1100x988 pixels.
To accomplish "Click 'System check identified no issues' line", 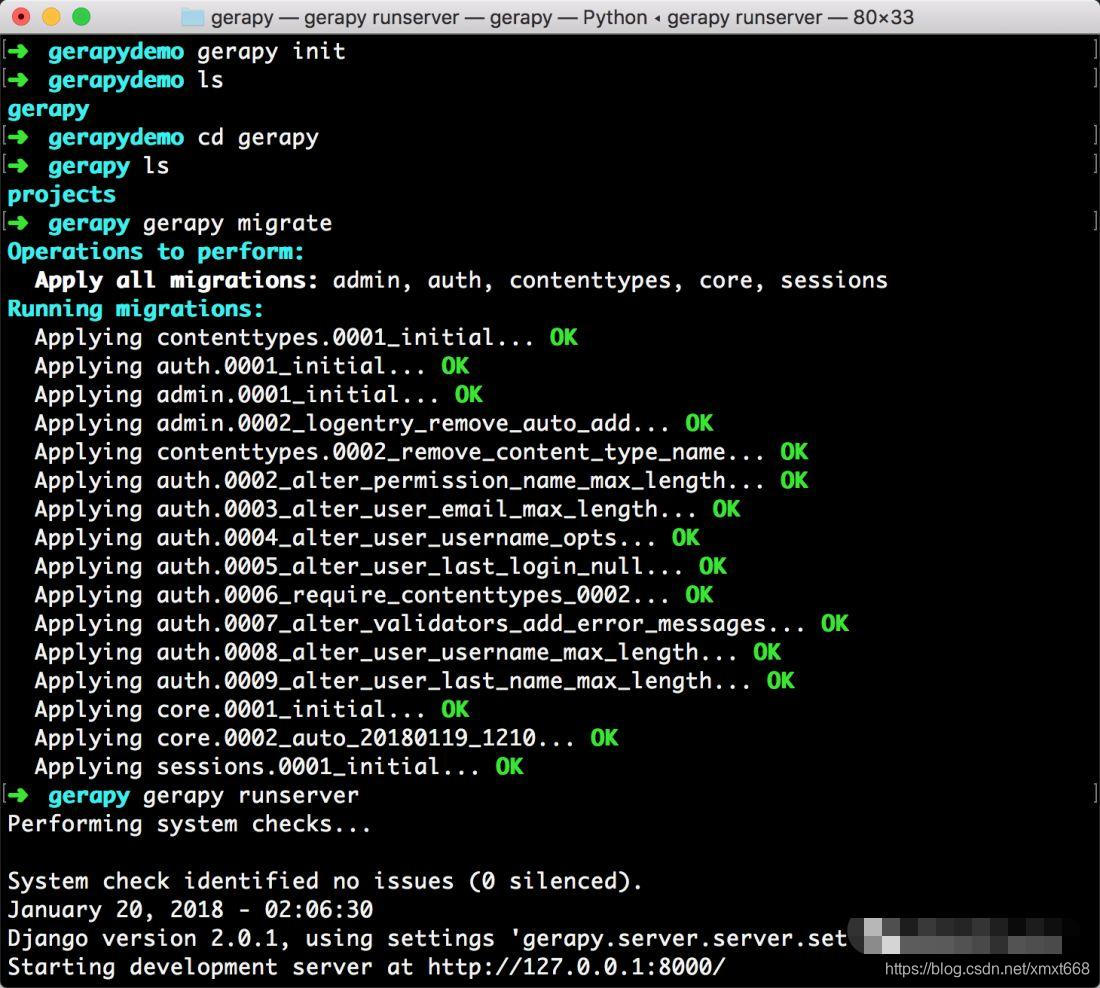I will point(325,881).
